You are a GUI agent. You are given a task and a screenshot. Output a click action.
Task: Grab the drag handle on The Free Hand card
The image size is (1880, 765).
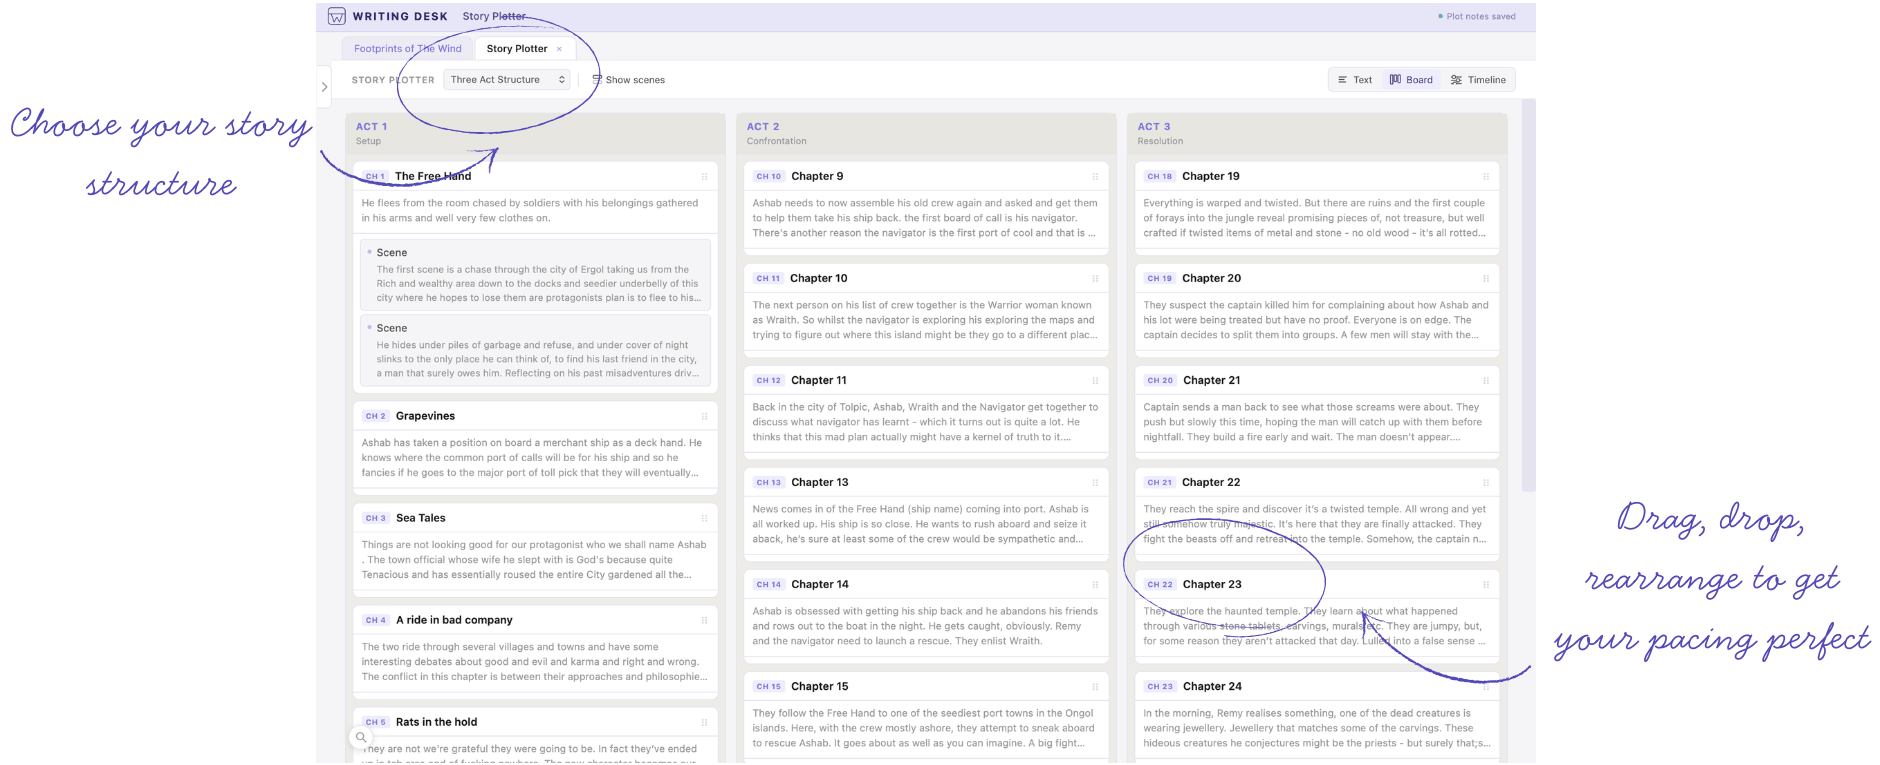coord(704,176)
